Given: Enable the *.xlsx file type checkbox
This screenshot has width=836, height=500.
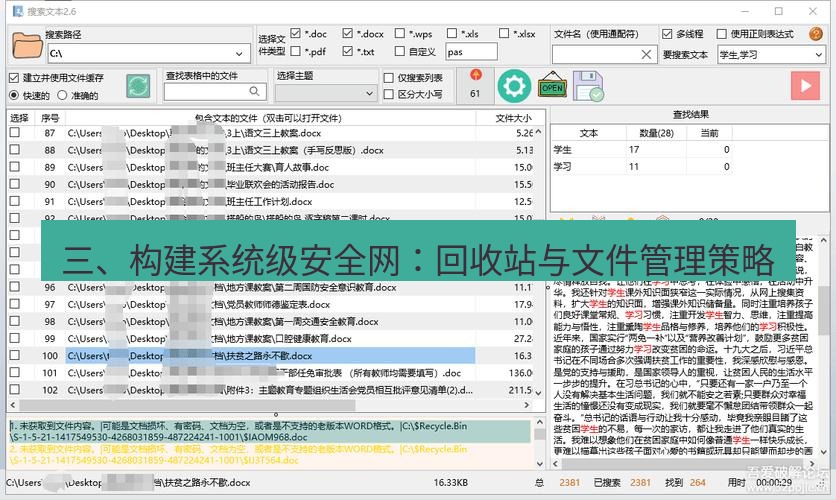Looking at the screenshot, I should pos(504,34).
